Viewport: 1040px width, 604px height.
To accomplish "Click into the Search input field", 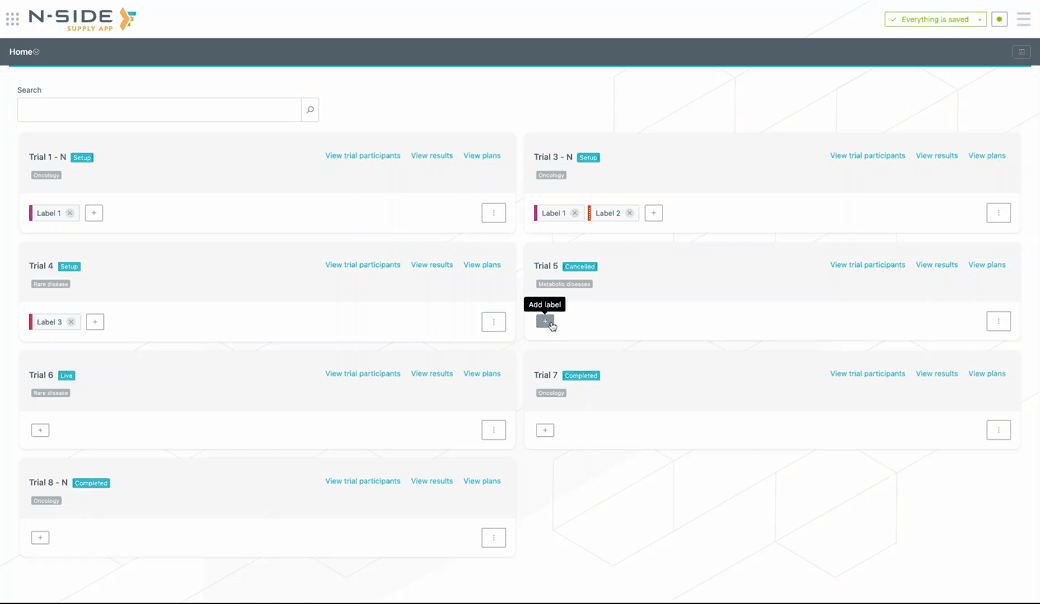I will pos(159,110).
